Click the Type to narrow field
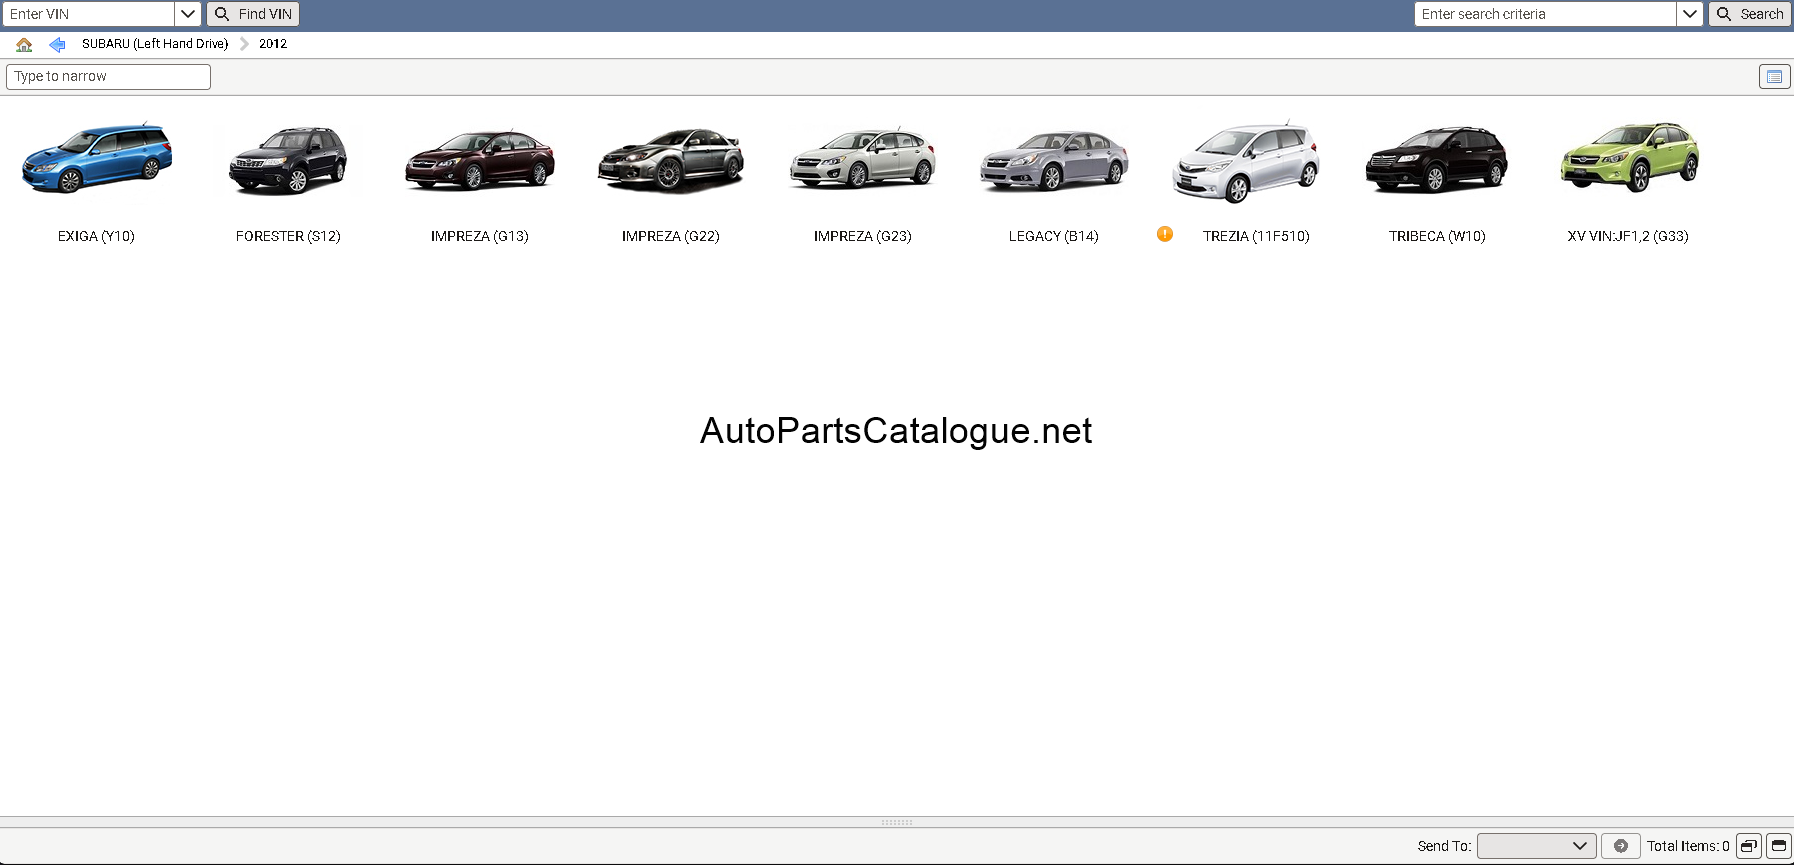 [x=108, y=77]
